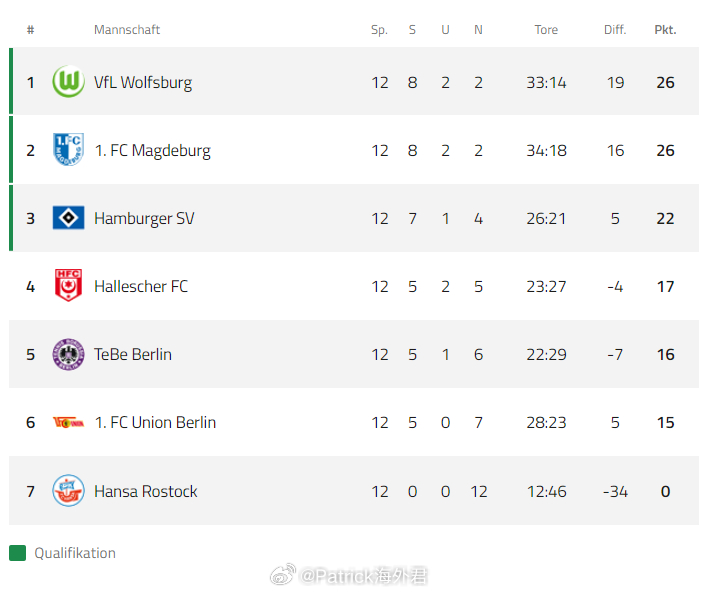This screenshot has height=593, width=702.
Task: Click the Hamburger SV diamond logo
Action: click(68, 218)
